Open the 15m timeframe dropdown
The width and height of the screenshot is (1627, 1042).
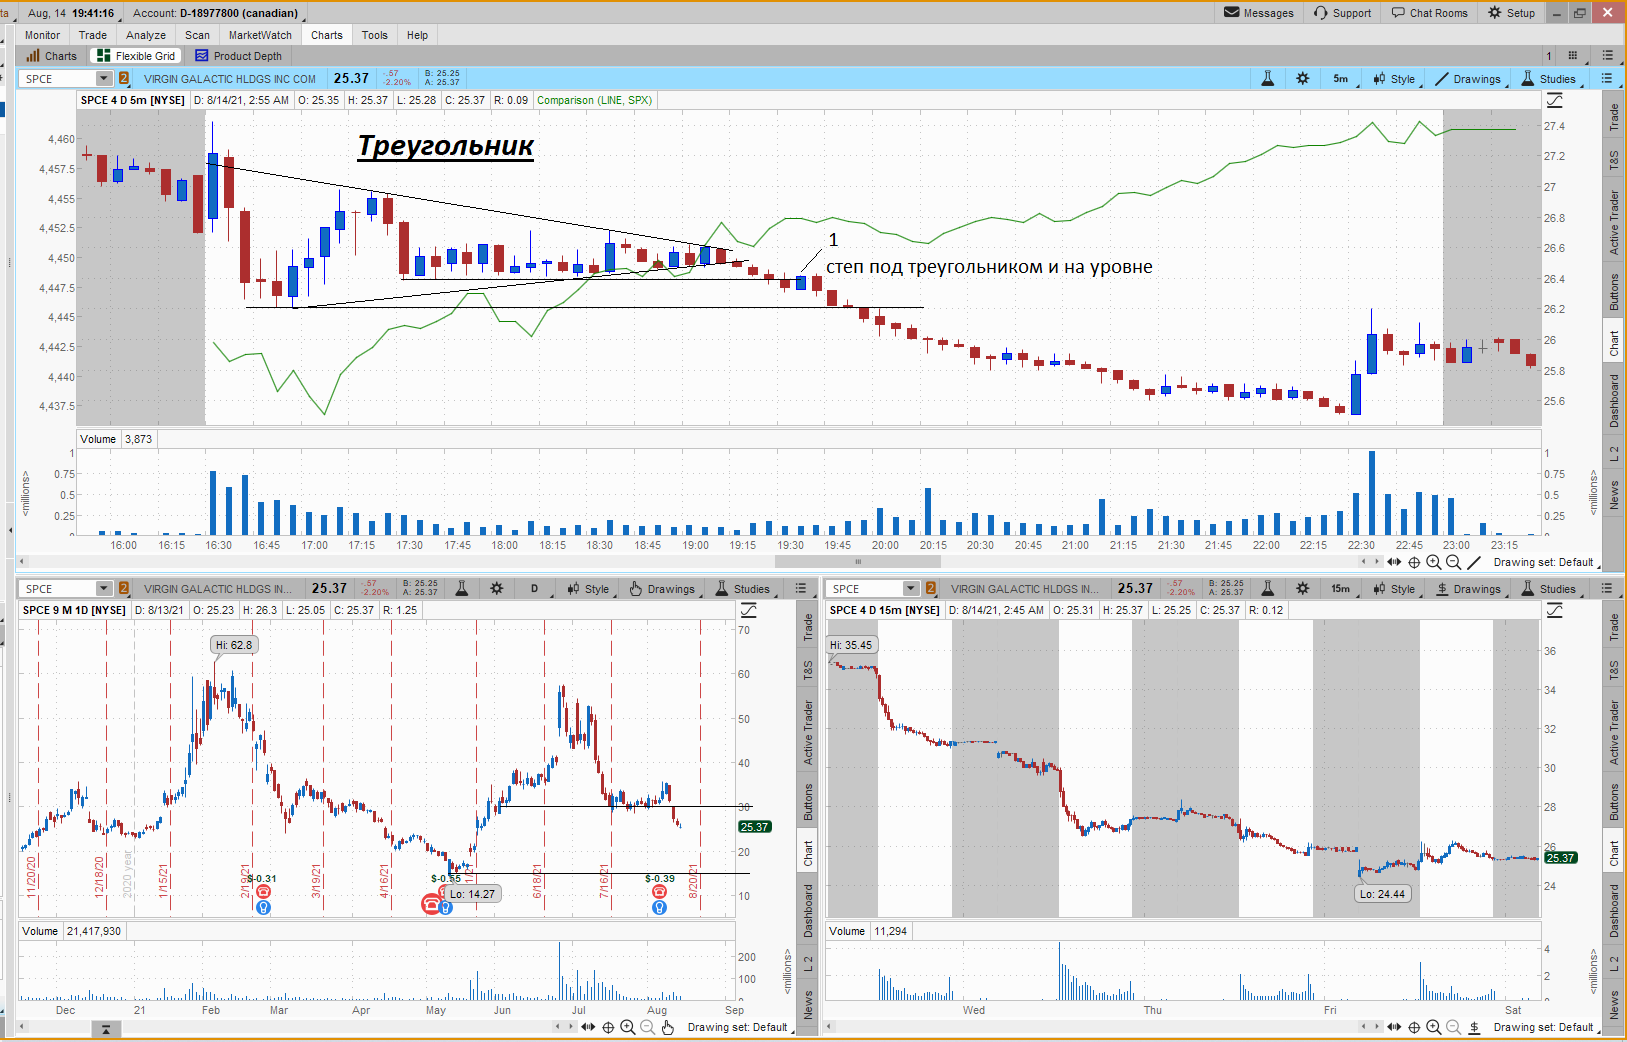pos(1341,589)
